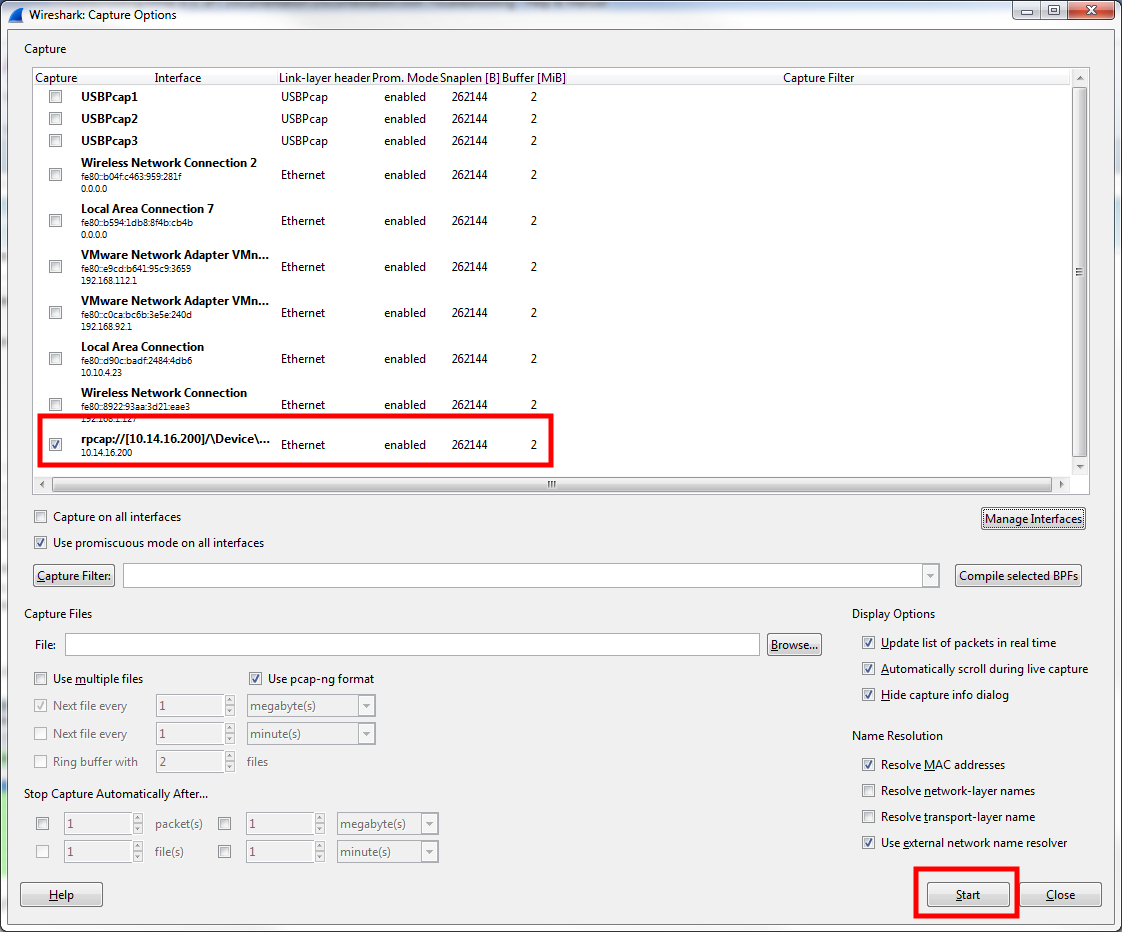Click the interface list scroll-down arrow
Image resolution: width=1122 pixels, height=932 pixels.
(x=1080, y=466)
